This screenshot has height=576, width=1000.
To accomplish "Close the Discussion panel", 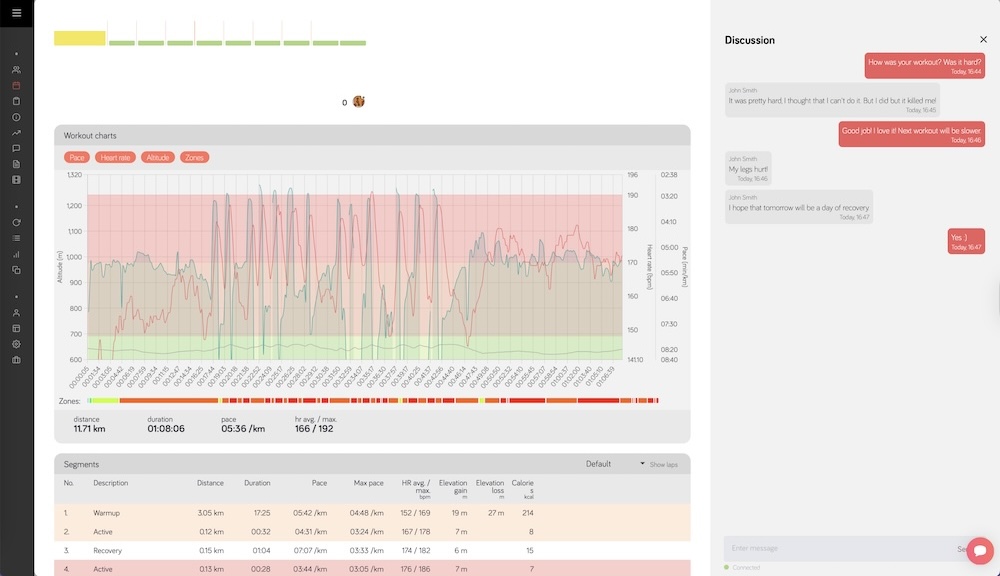I will pos(984,40).
